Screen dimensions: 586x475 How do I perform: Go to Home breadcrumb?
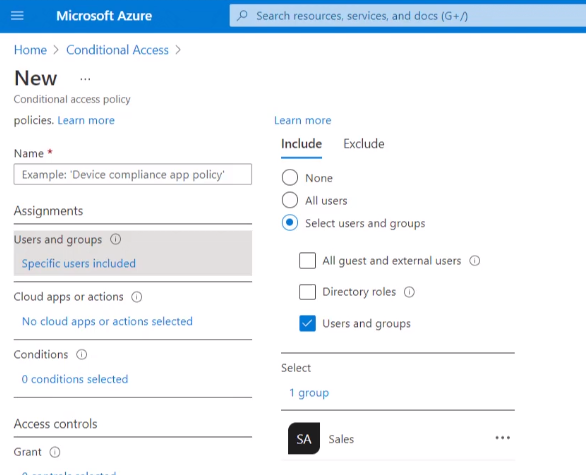30,50
